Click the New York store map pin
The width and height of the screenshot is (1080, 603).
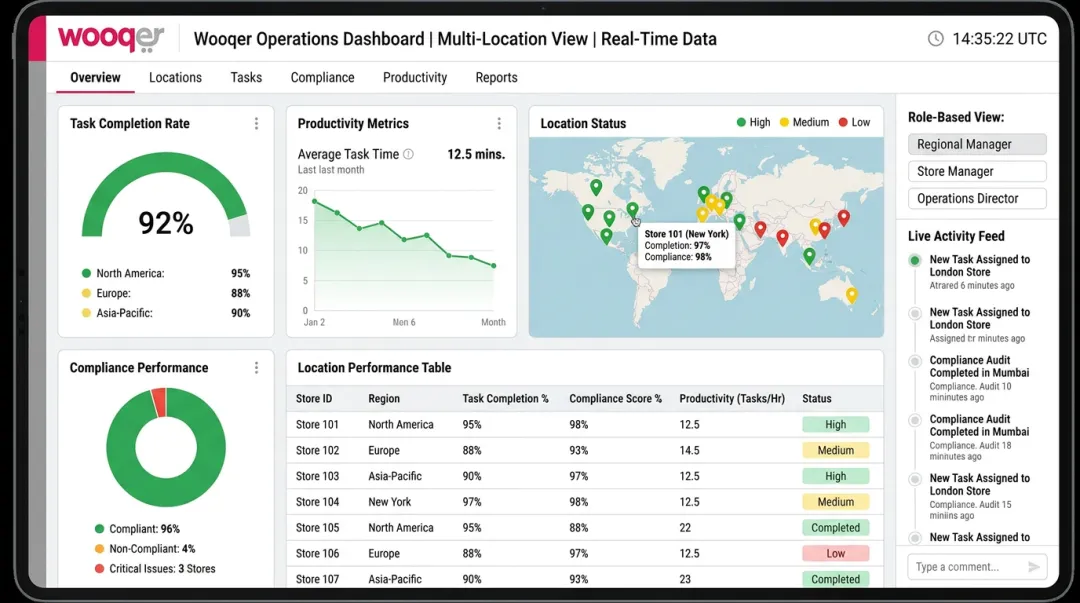(x=632, y=209)
